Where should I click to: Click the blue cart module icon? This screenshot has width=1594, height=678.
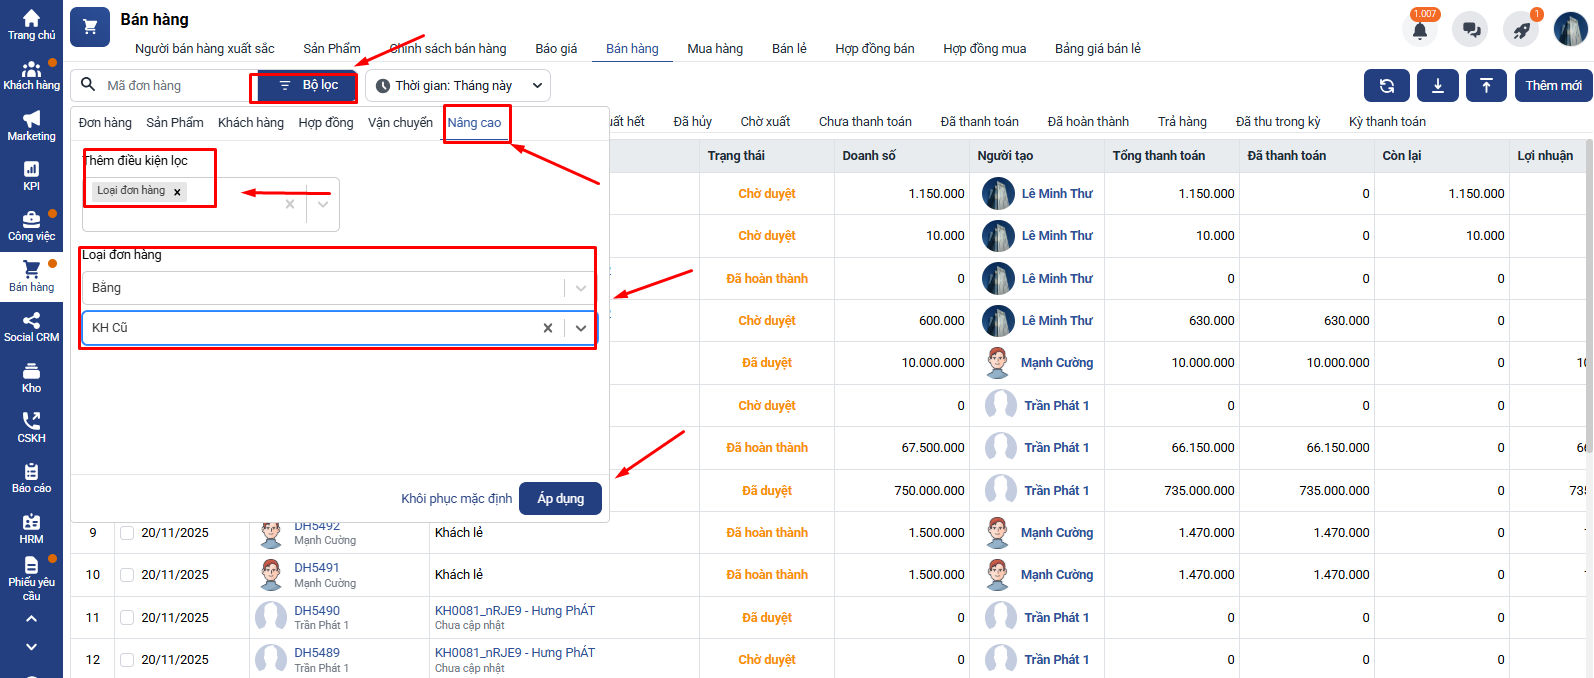(90, 27)
